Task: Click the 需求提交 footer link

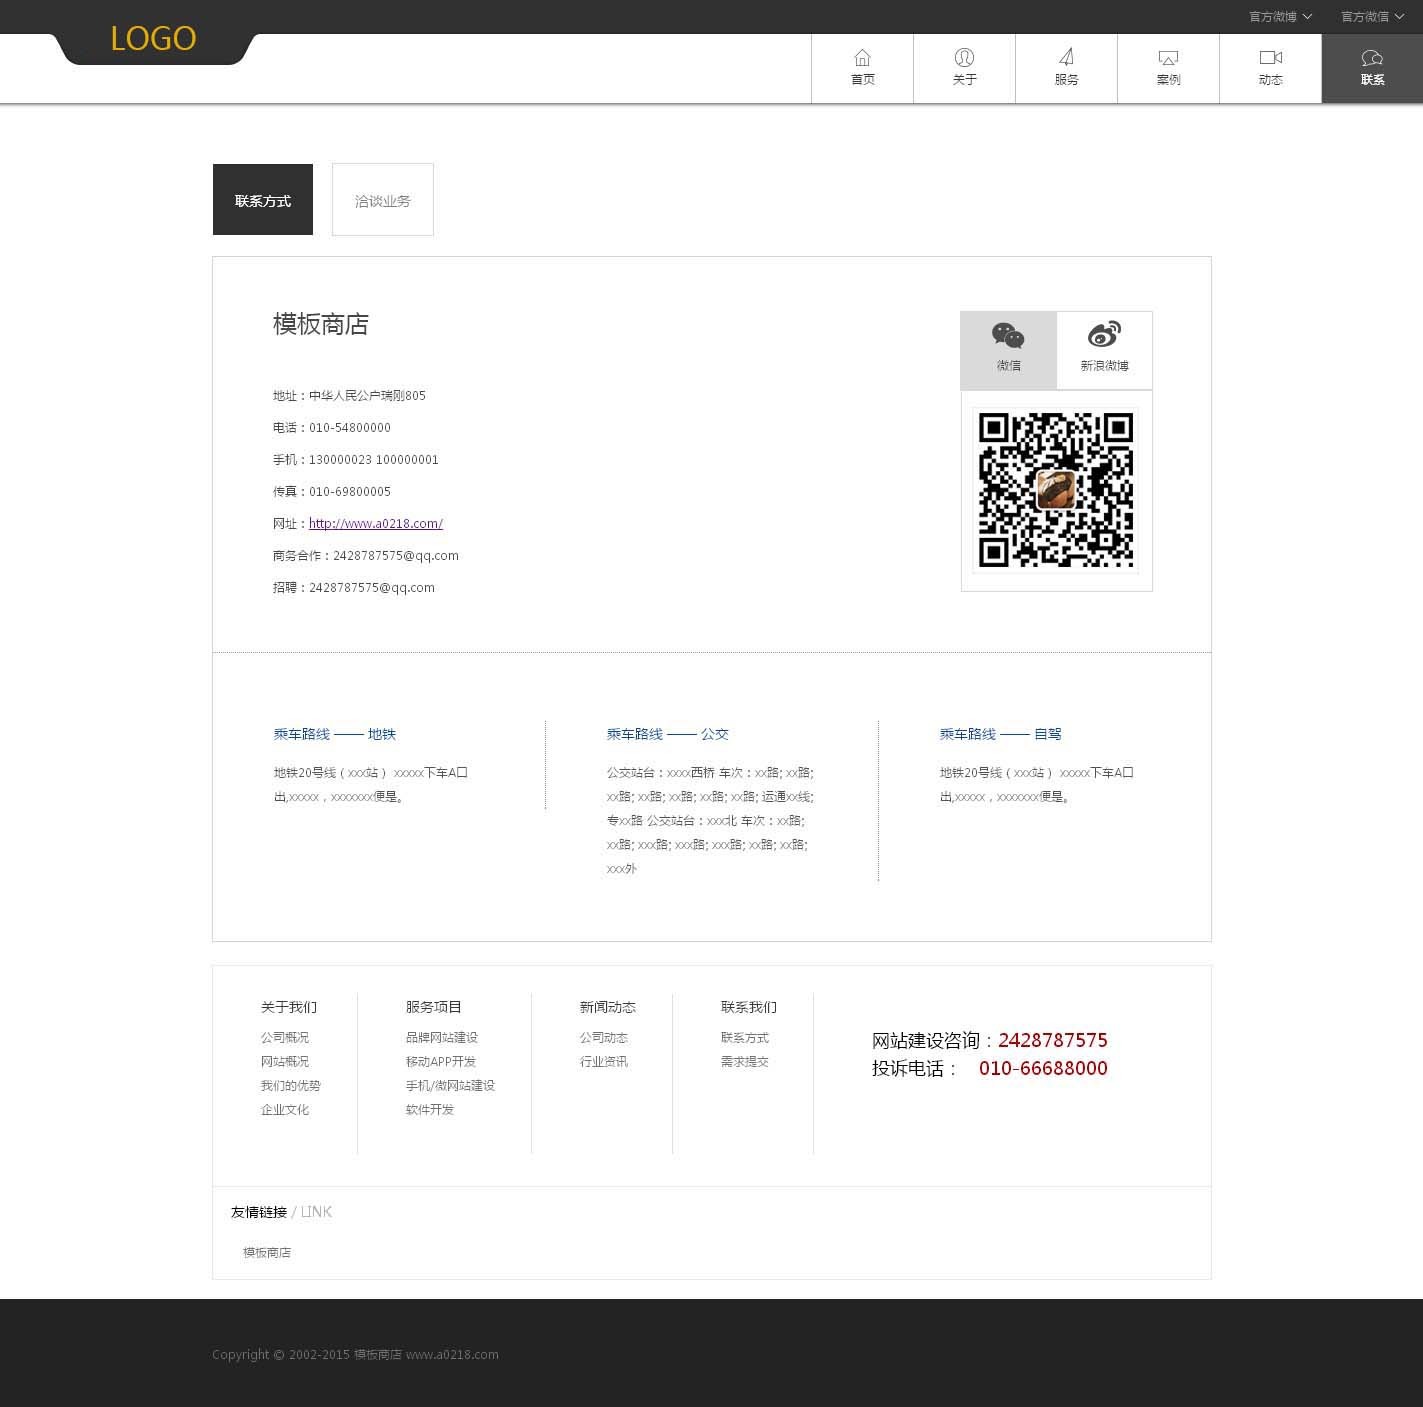Action: [745, 1062]
